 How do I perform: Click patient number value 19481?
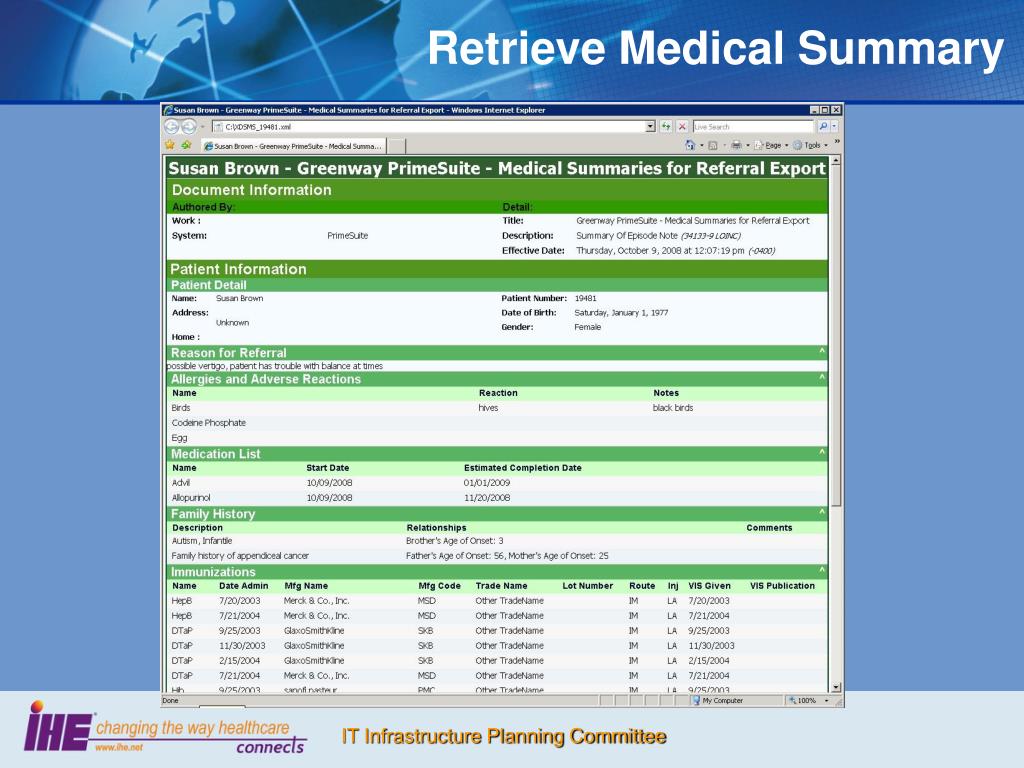(585, 298)
